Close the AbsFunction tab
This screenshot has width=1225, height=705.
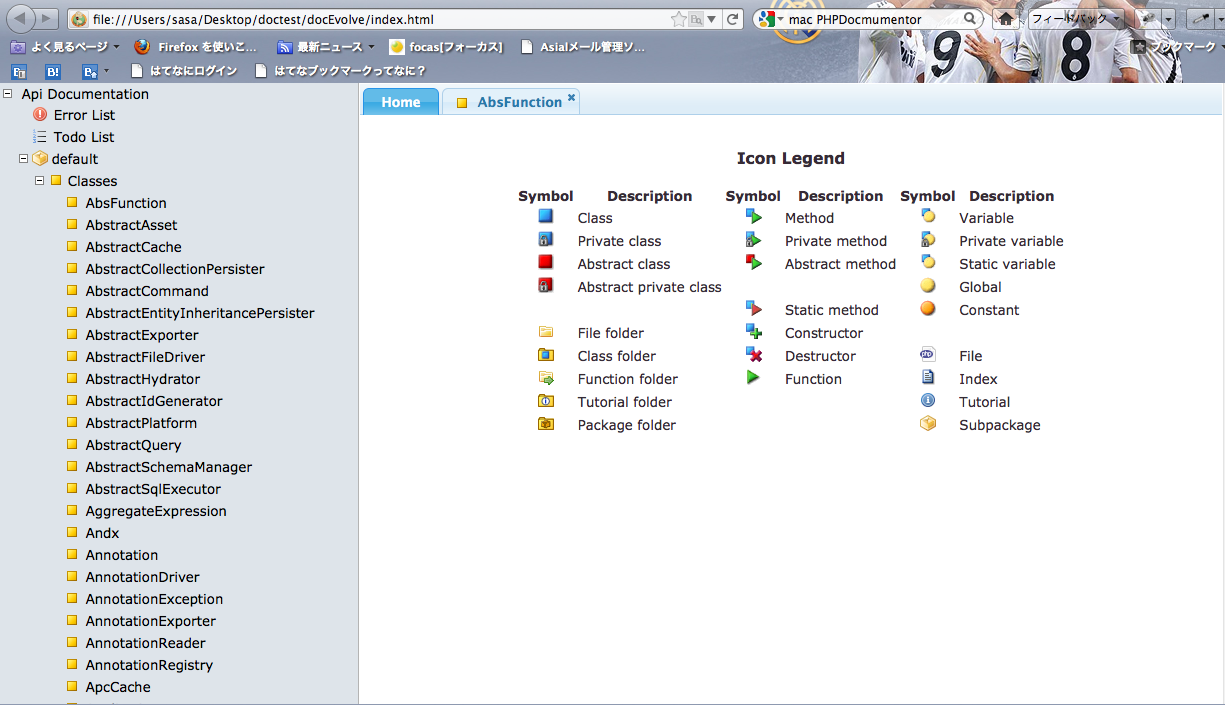571,97
